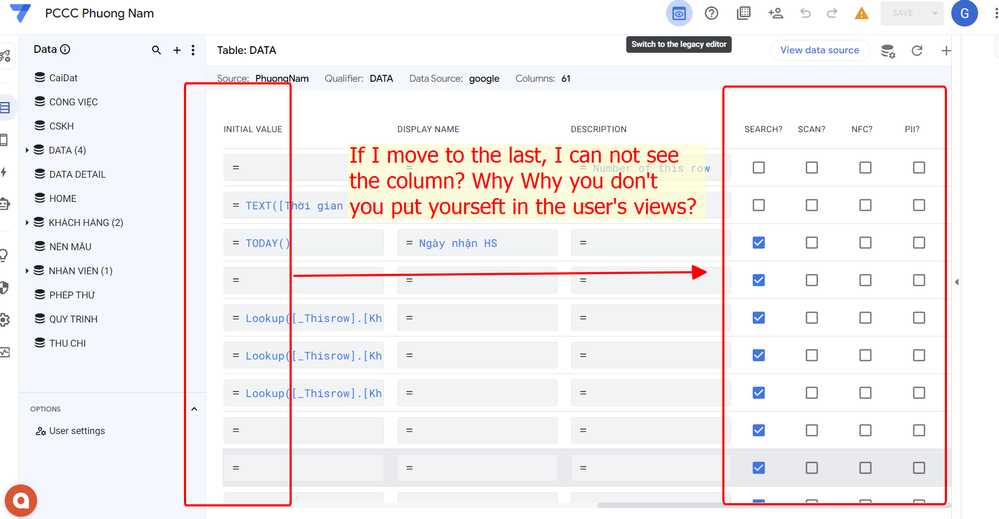Check NFC? box in first row
Screen dimensions: 999x519
click(x=865, y=167)
